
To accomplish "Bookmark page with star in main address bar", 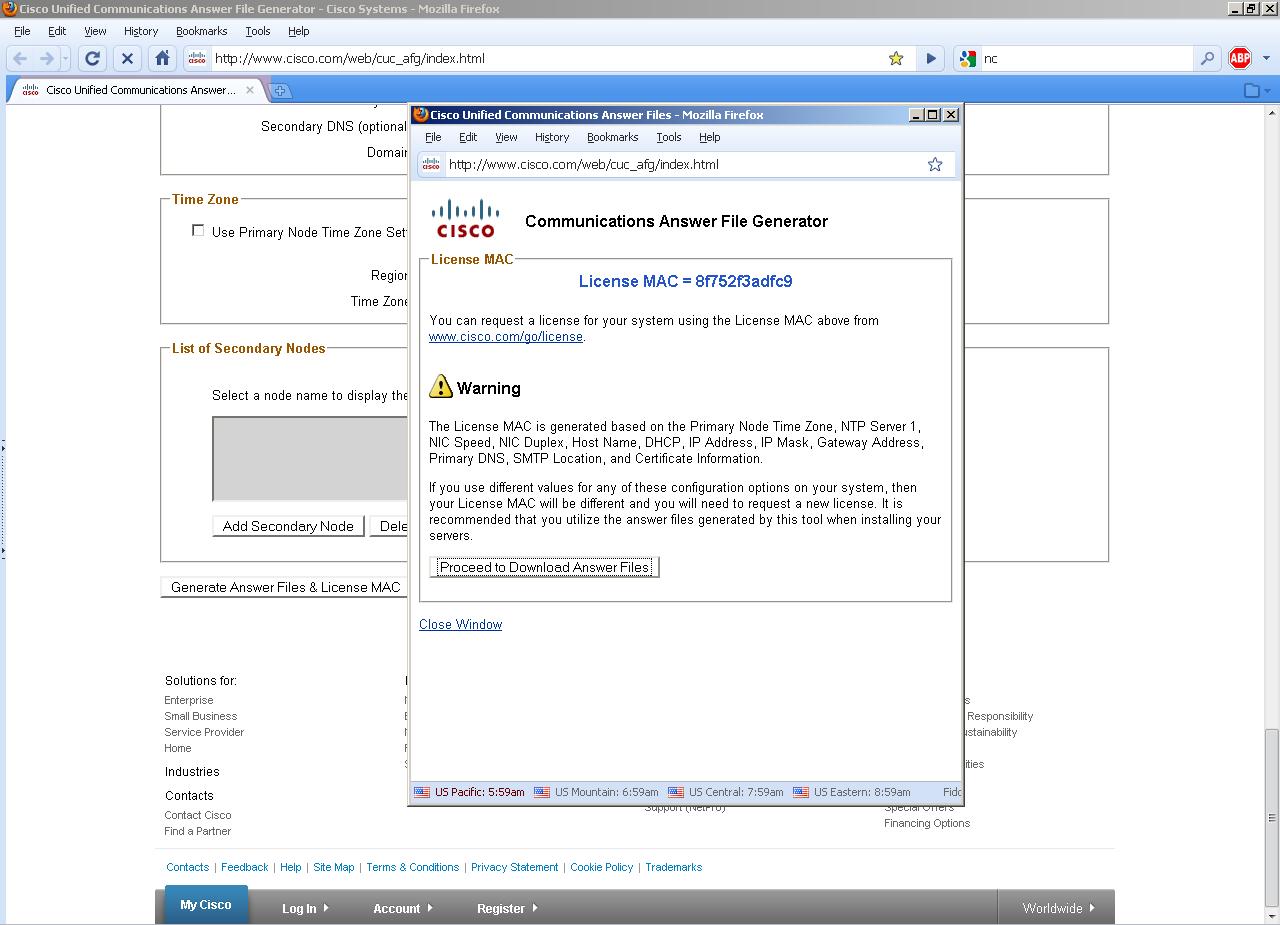I will [896, 58].
